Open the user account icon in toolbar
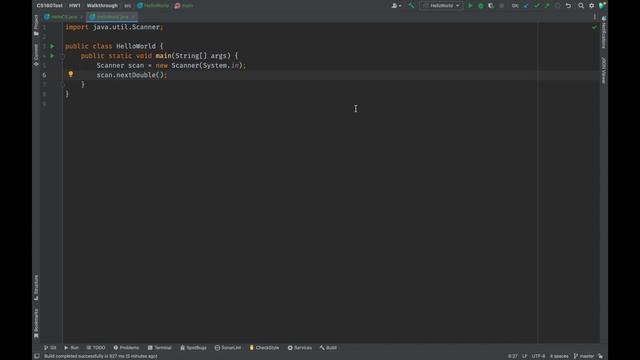This screenshot has height=360, width=640. click(x=396, y=6)
